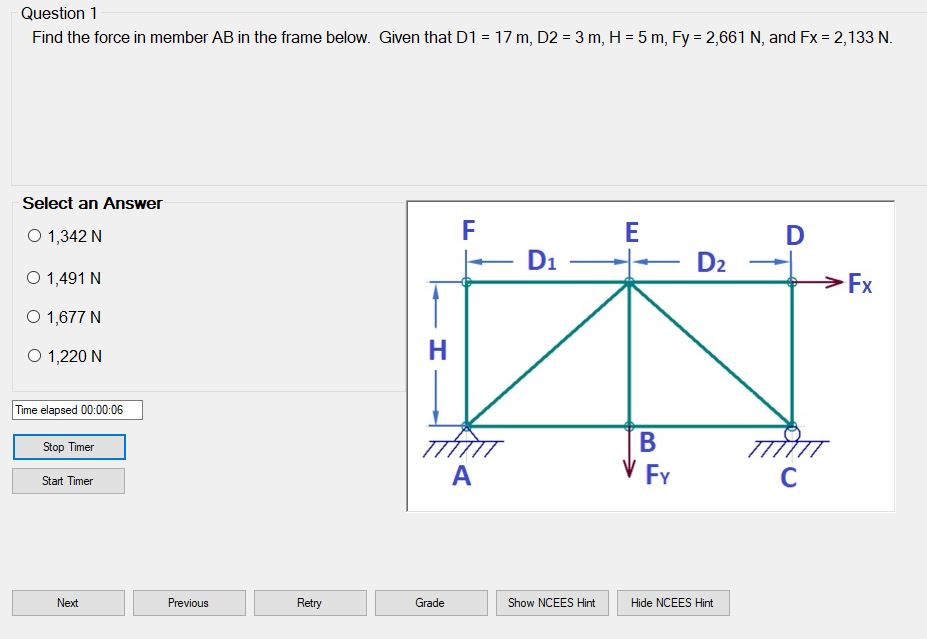Click the D1 dimension label in the diagram
Viewport: 927px width, 639px height.
(x=544, y=261)
